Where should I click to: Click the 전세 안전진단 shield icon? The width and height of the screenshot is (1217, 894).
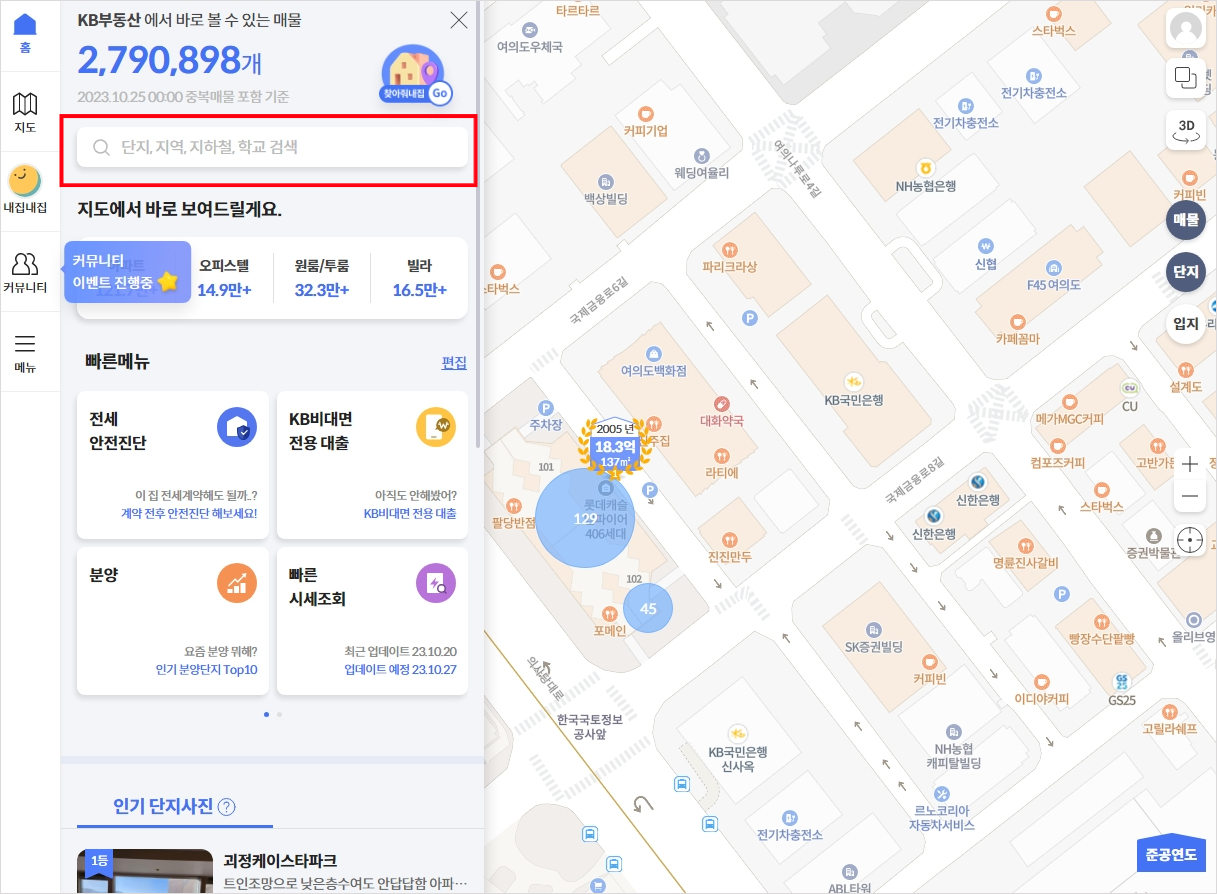[x=237, y=428]
